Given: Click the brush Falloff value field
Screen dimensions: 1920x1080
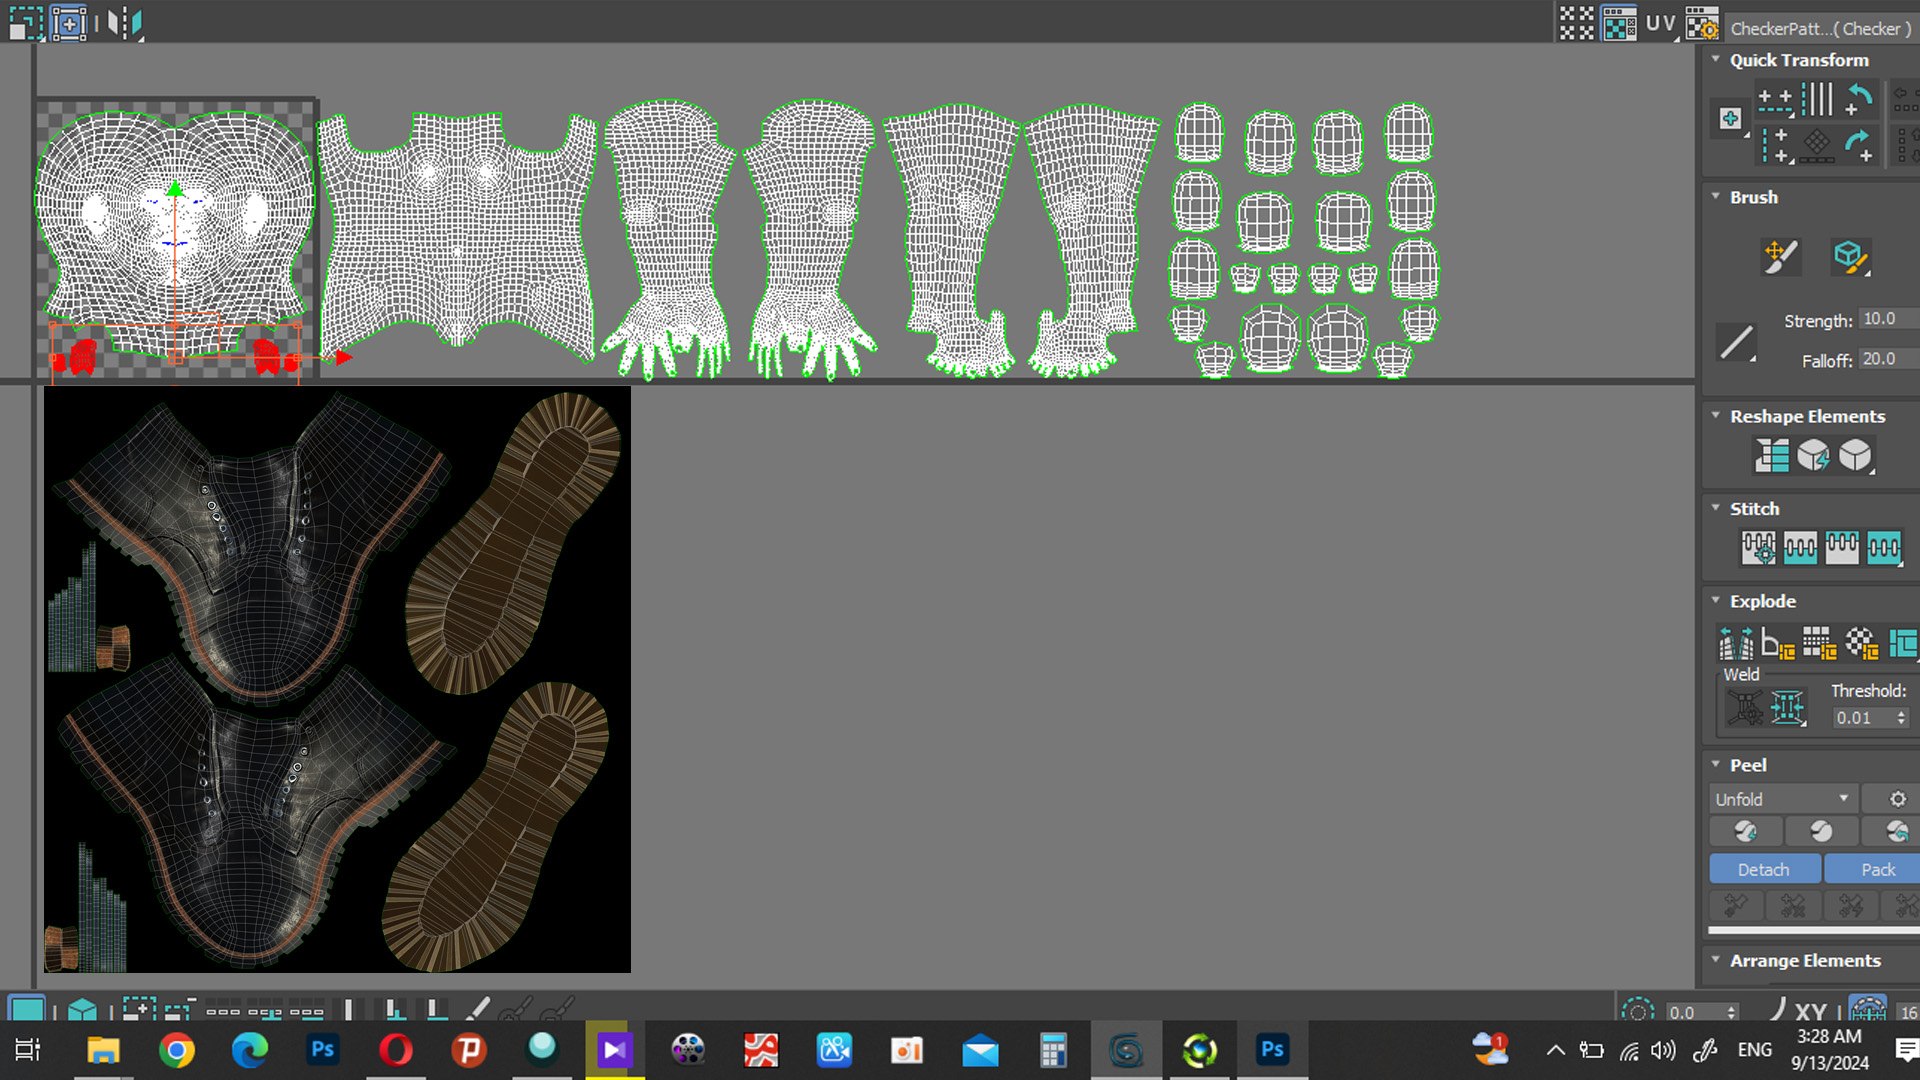Looking at the screenshot, I should tap(1889, 359).
